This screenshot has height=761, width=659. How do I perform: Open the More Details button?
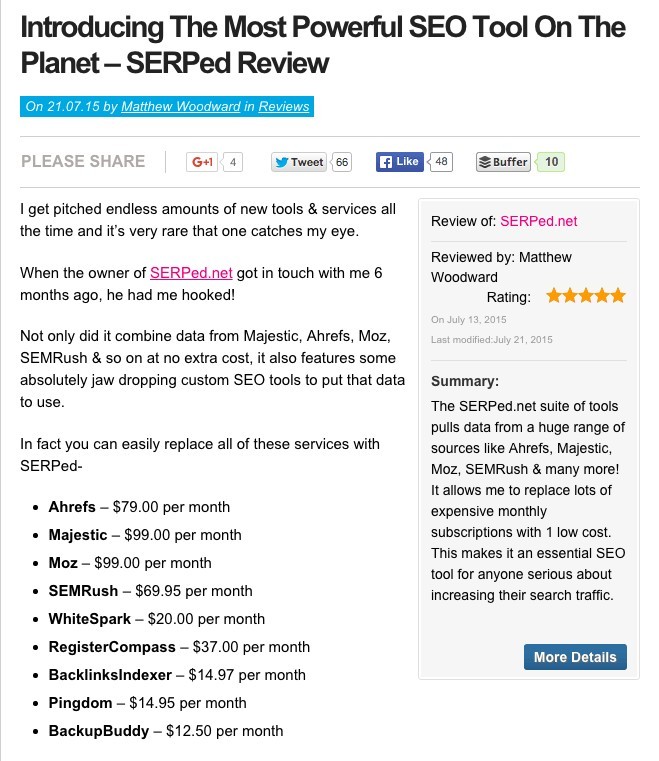[x=575, y=657]
